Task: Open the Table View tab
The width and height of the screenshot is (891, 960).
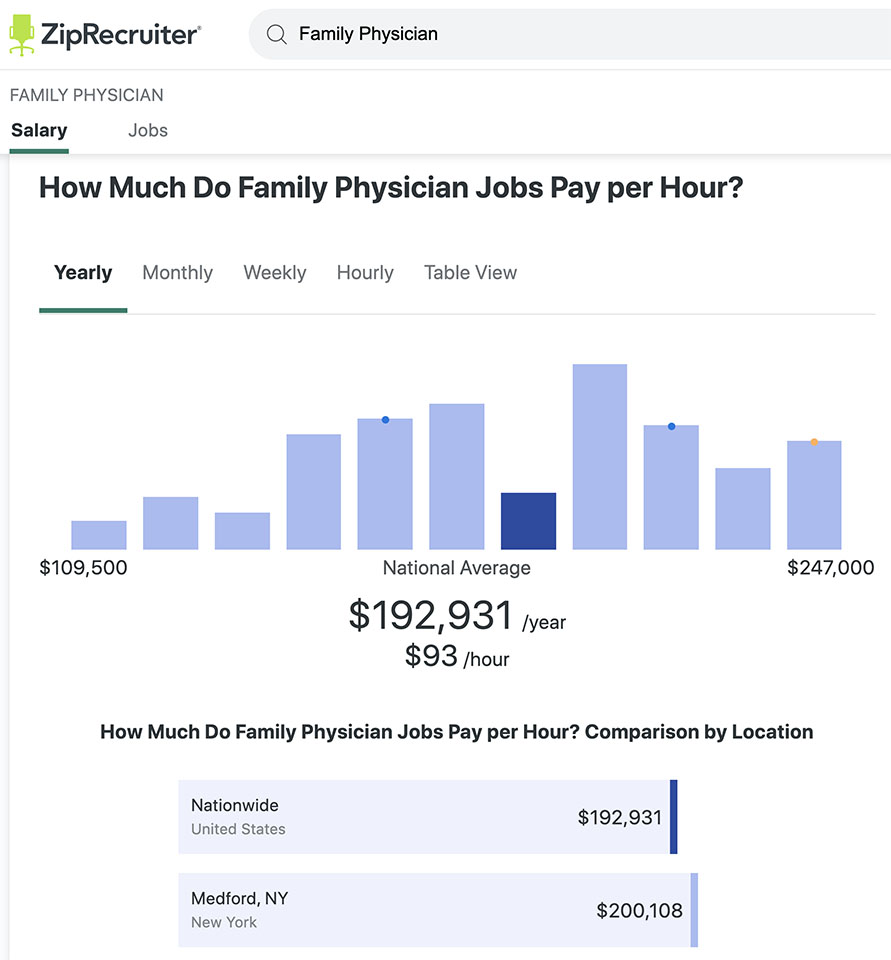Action: point(470,272)
